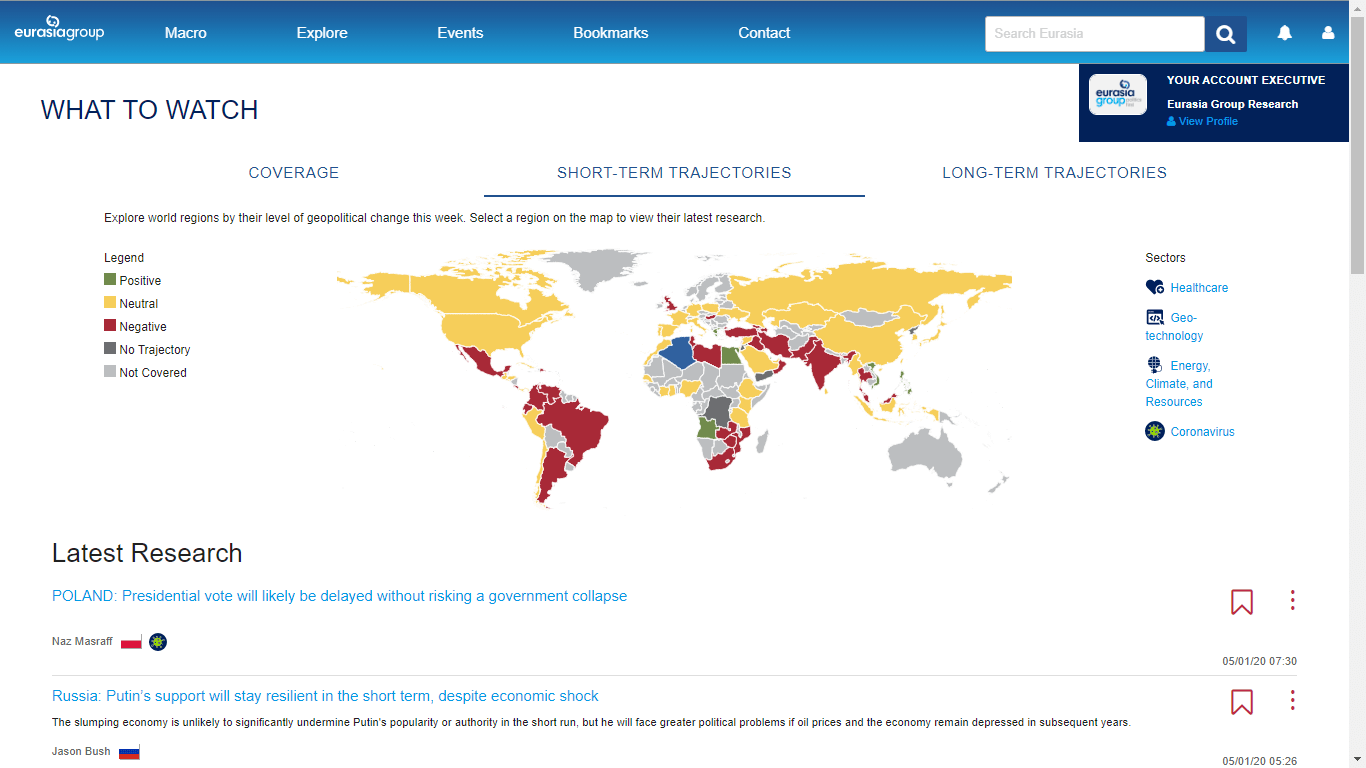Switch to the Coverage tab
Screen dimensions: 1366x768
tap(294, 172)
